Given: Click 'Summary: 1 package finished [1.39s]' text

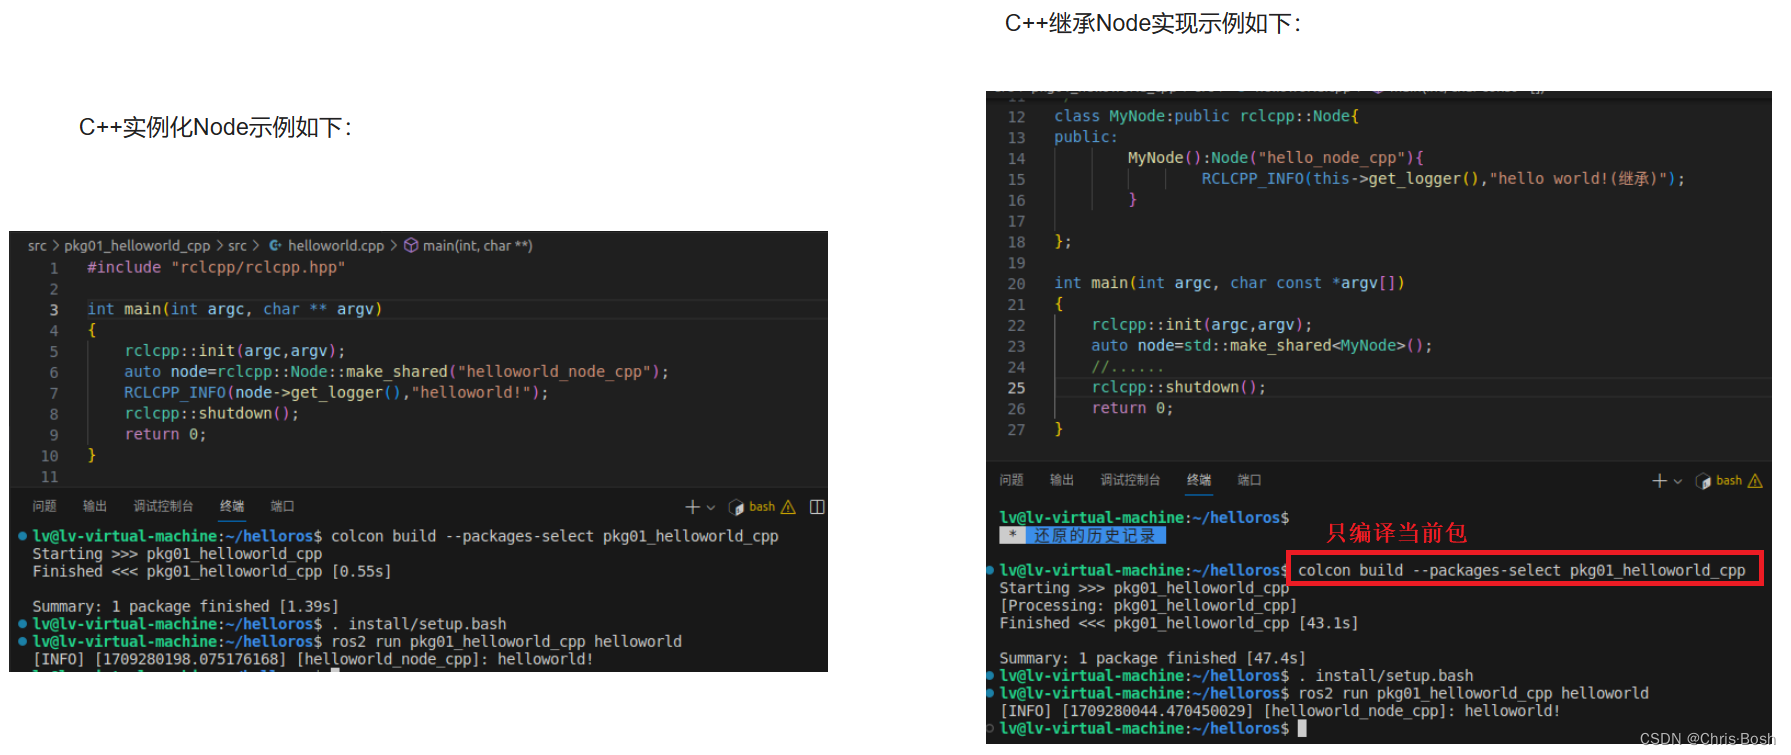Looking at the screenshot, I should 186,607.
